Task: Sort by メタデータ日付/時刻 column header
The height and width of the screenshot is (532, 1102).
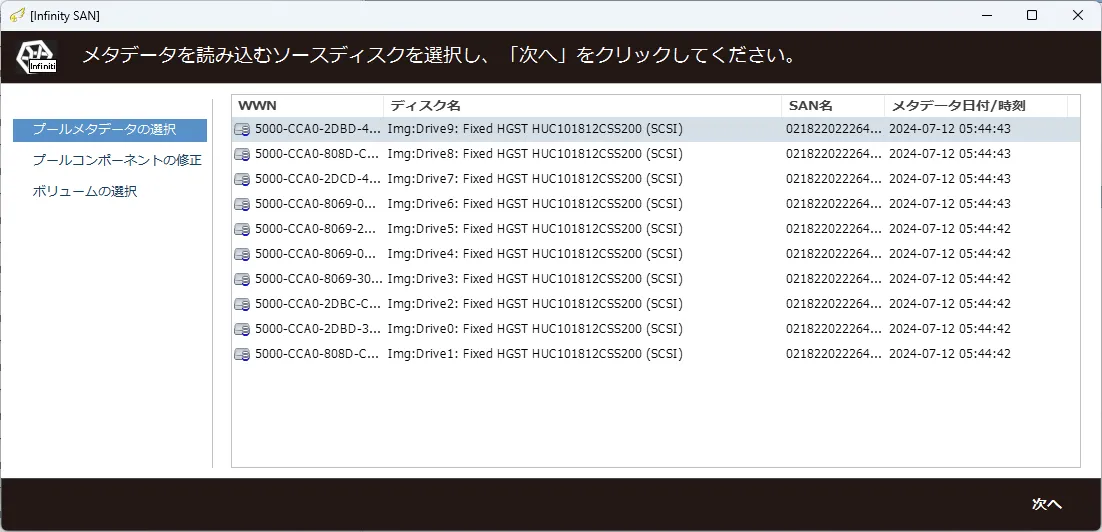Action: 975,106
